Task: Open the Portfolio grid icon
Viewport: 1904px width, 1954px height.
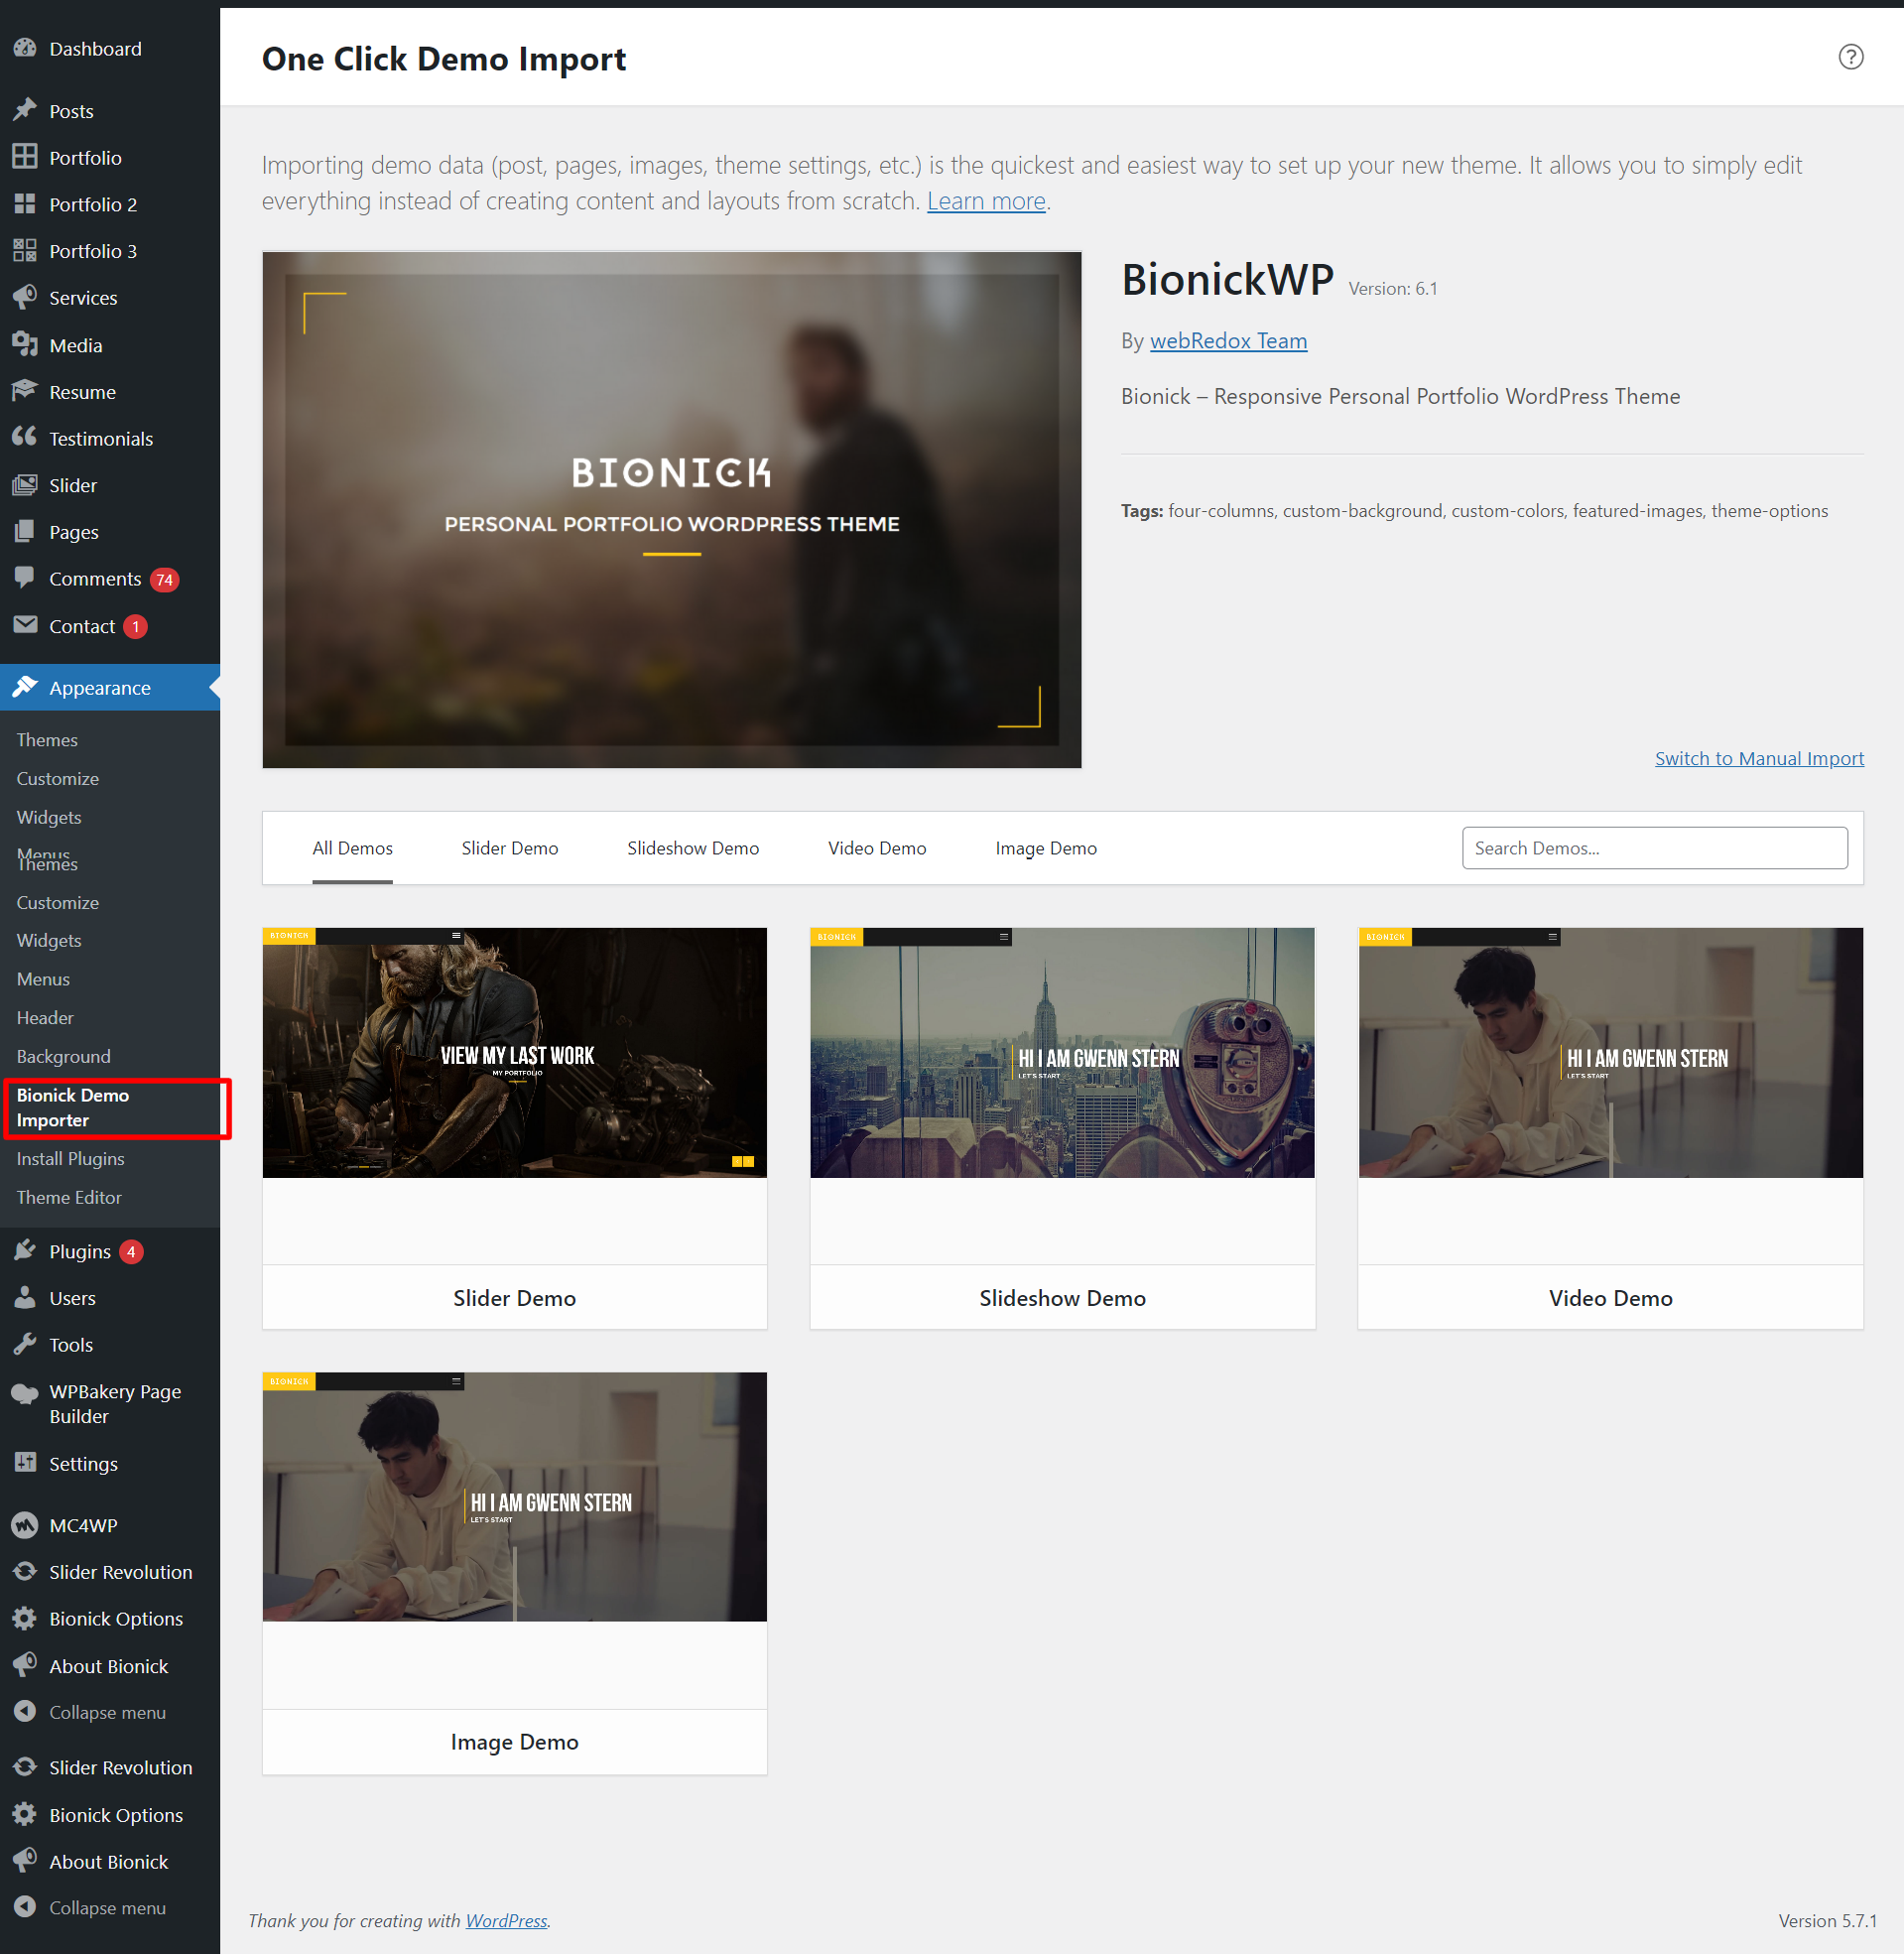Action: tap(25, 157)
